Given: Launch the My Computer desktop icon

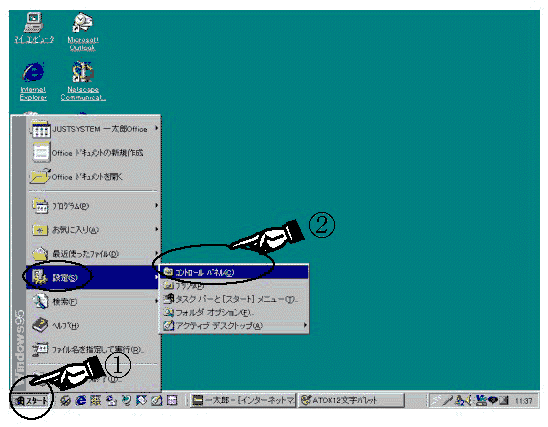Looking at the screenshot, I should pyautogui.click(x=34, y=28).
